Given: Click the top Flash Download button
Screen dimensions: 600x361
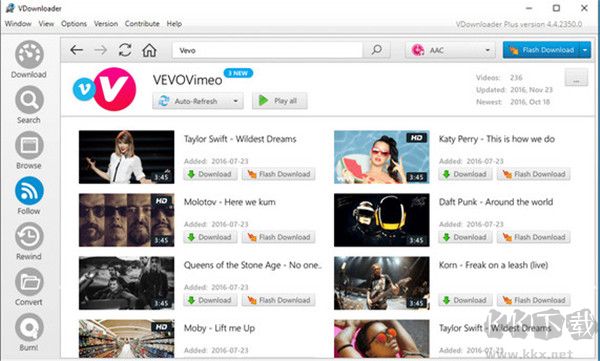Looking at the screenshot, I should (541, 50).
